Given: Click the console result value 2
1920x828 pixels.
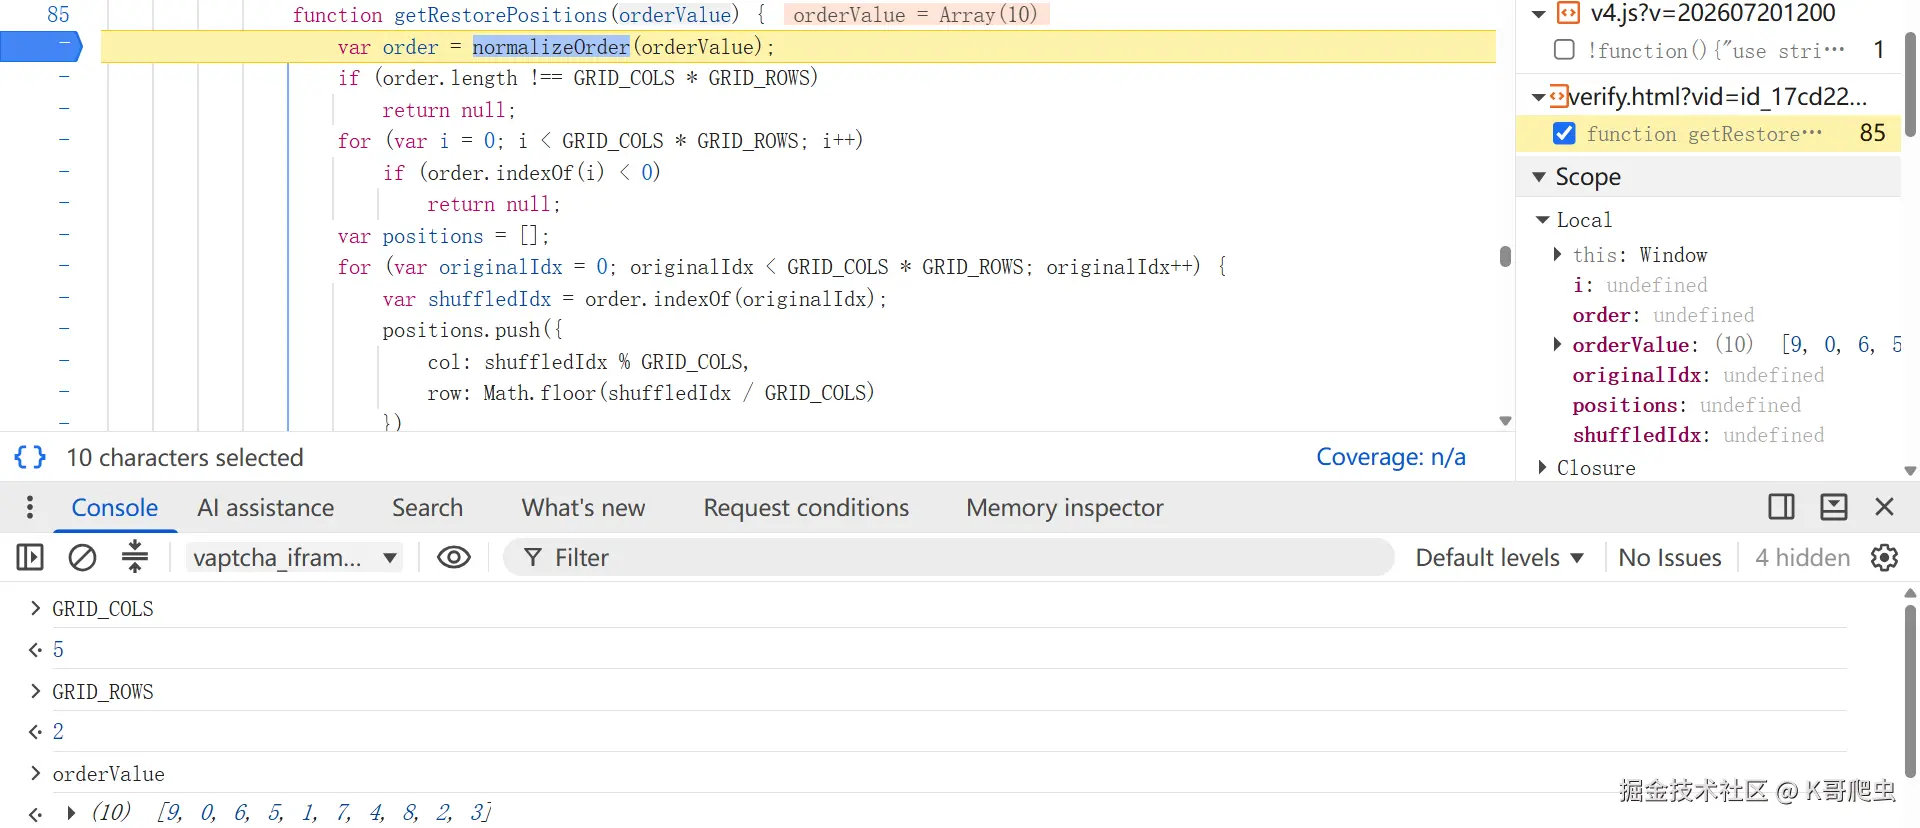Looking at the screenshot, I should click(58, 732).
